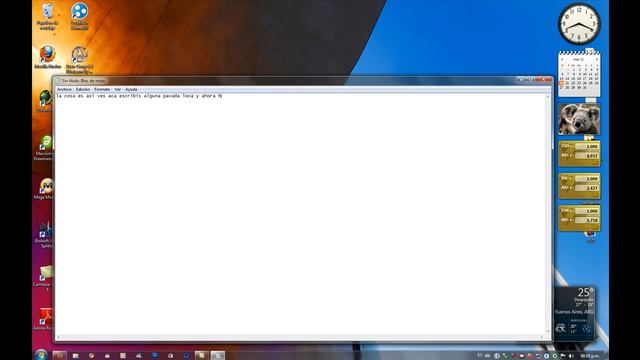Select the Adobe Reader desktop shortcut

(x=44, y=319)
